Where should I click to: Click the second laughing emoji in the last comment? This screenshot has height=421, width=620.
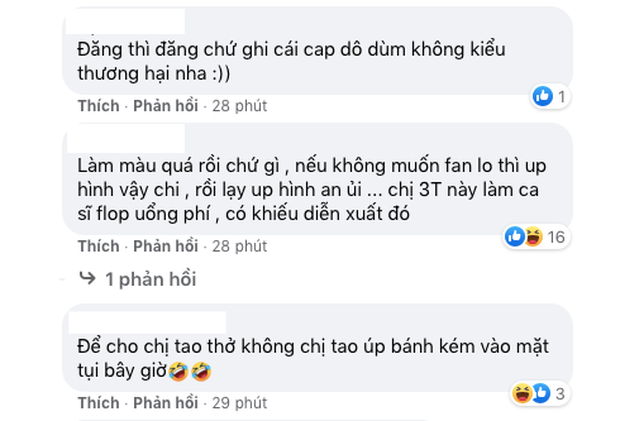click(201, 371)
